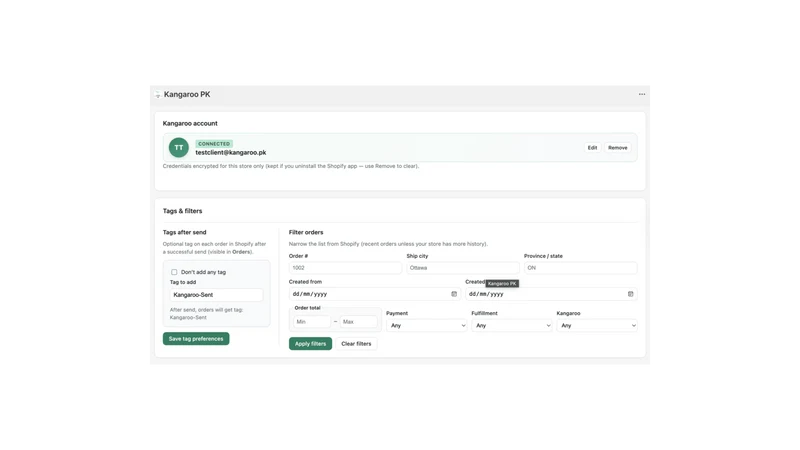Click the Kangaroo PK app logo icon

click(x=158, y=94)
